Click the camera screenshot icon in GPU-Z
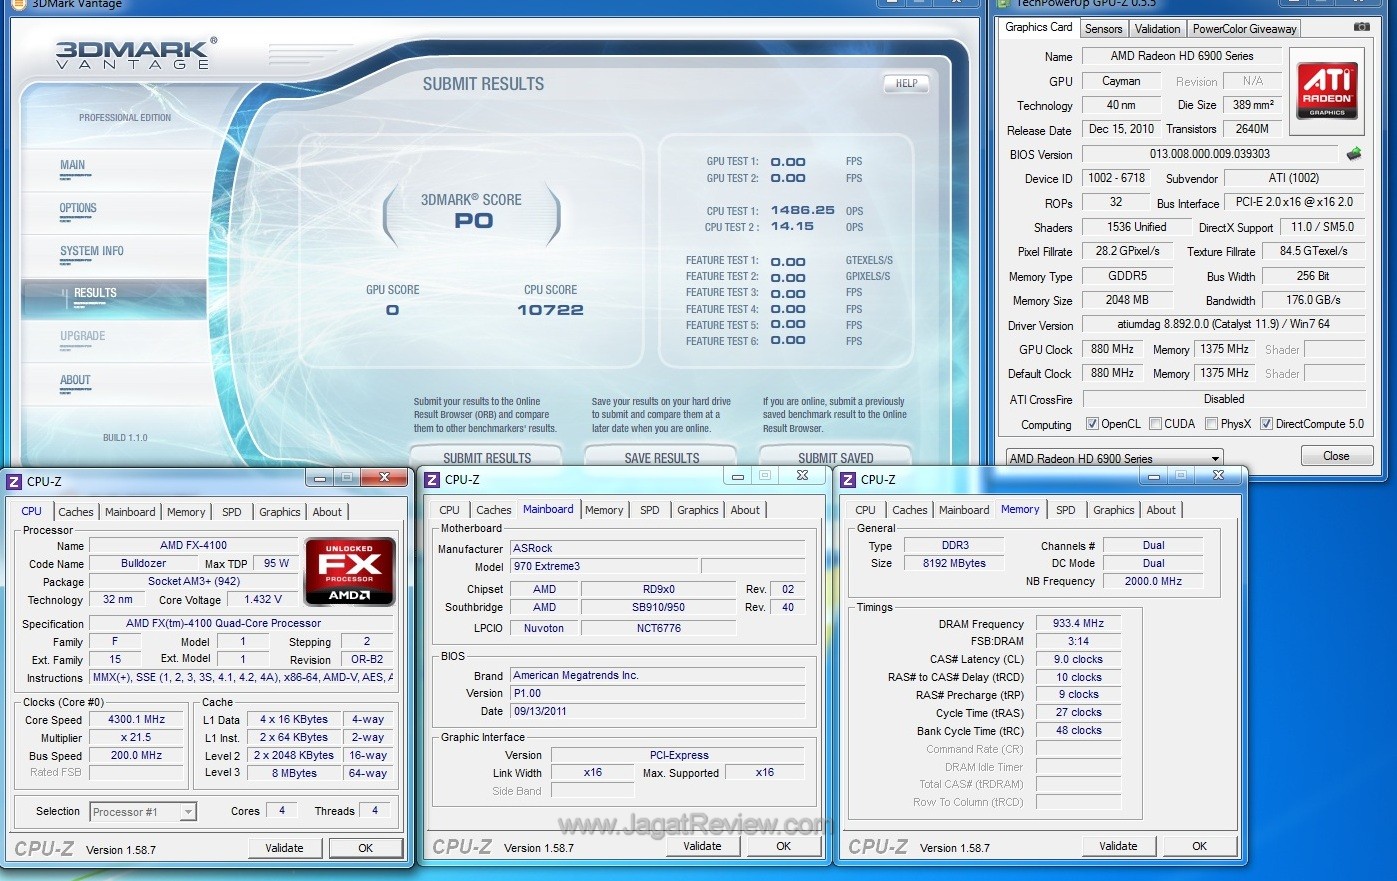 click(1361, 27)
